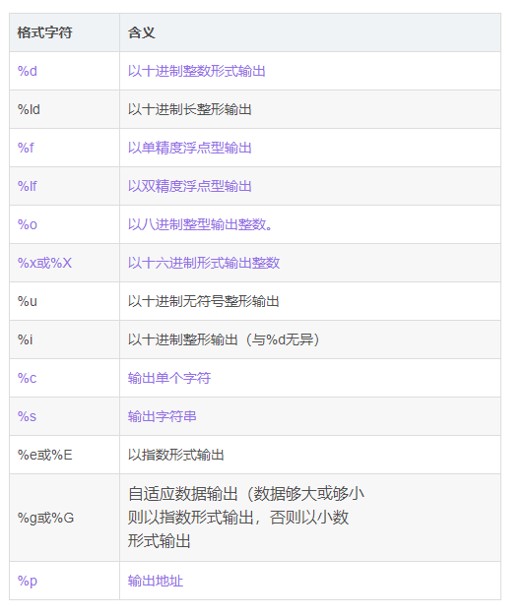Select the 输出字符串 description
This screenshot has height=606, width=515.
[162, 416]
